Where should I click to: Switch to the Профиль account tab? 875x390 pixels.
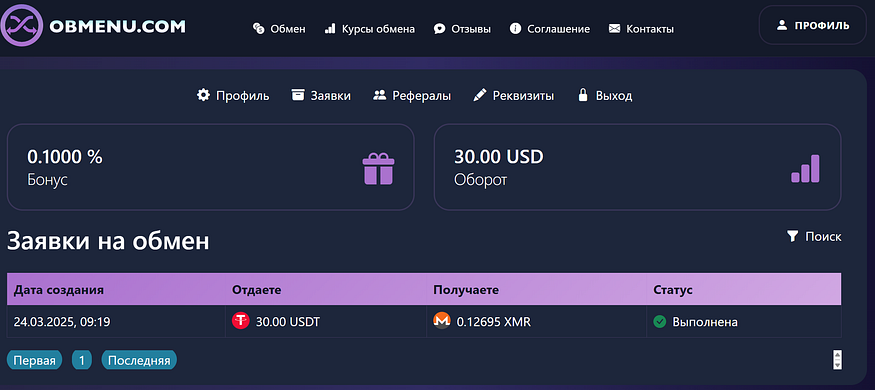pos(233,95)
